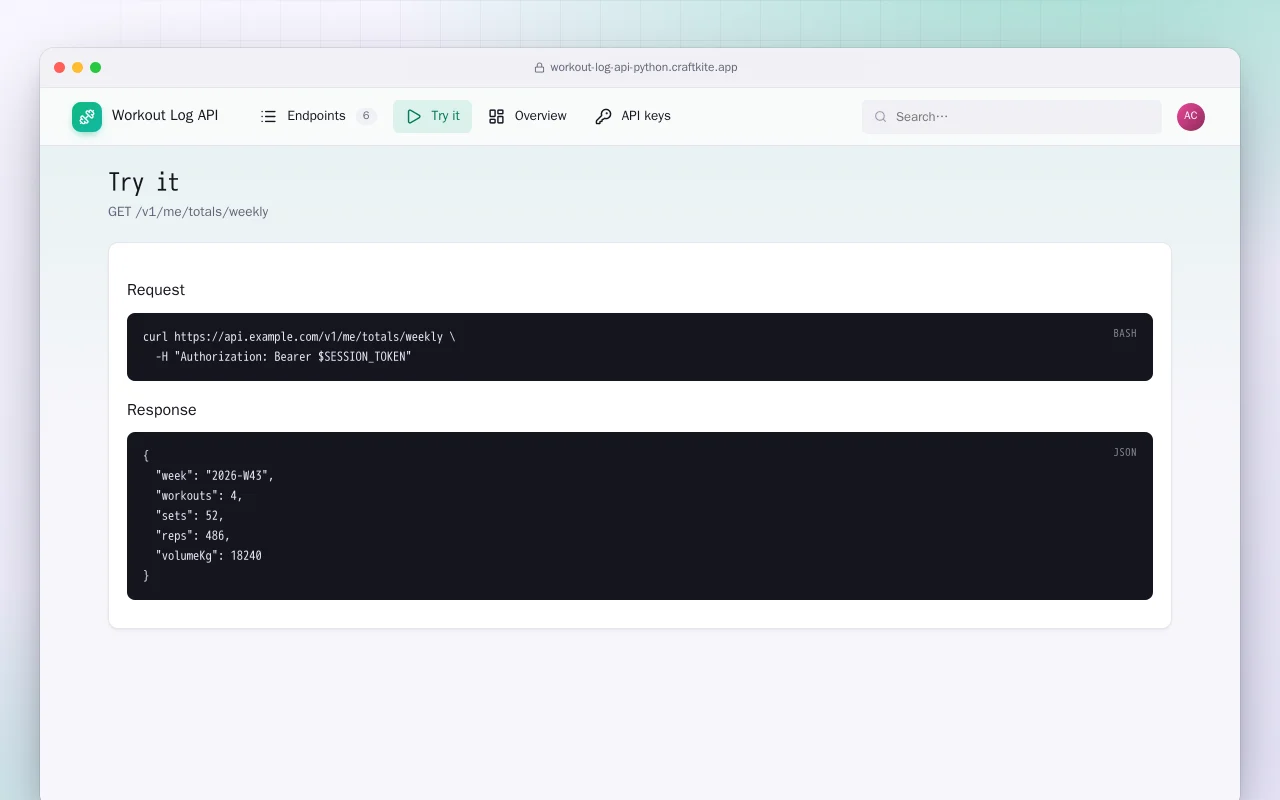Click the Endpoints count badge 6
The image size is (1280, 800).
click(366, 116)
